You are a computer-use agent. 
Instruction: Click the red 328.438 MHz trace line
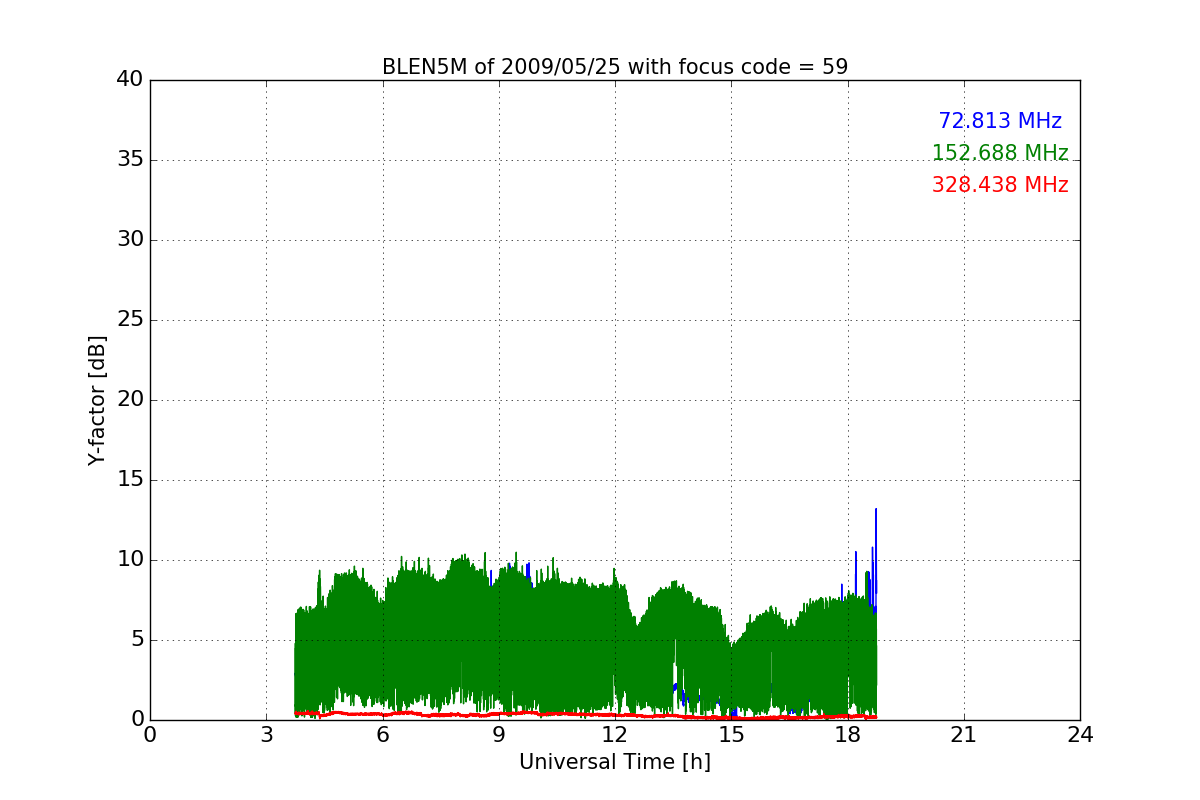pos(585,714)
